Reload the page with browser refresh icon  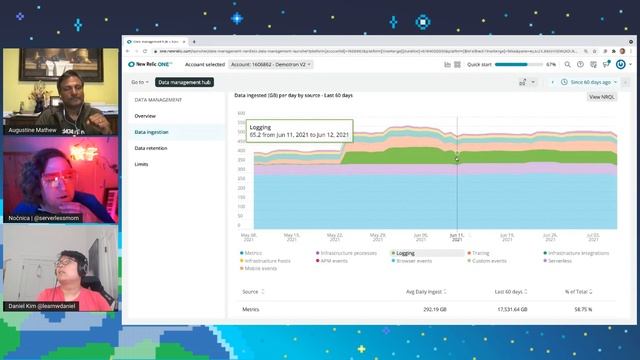pos(145,51)
